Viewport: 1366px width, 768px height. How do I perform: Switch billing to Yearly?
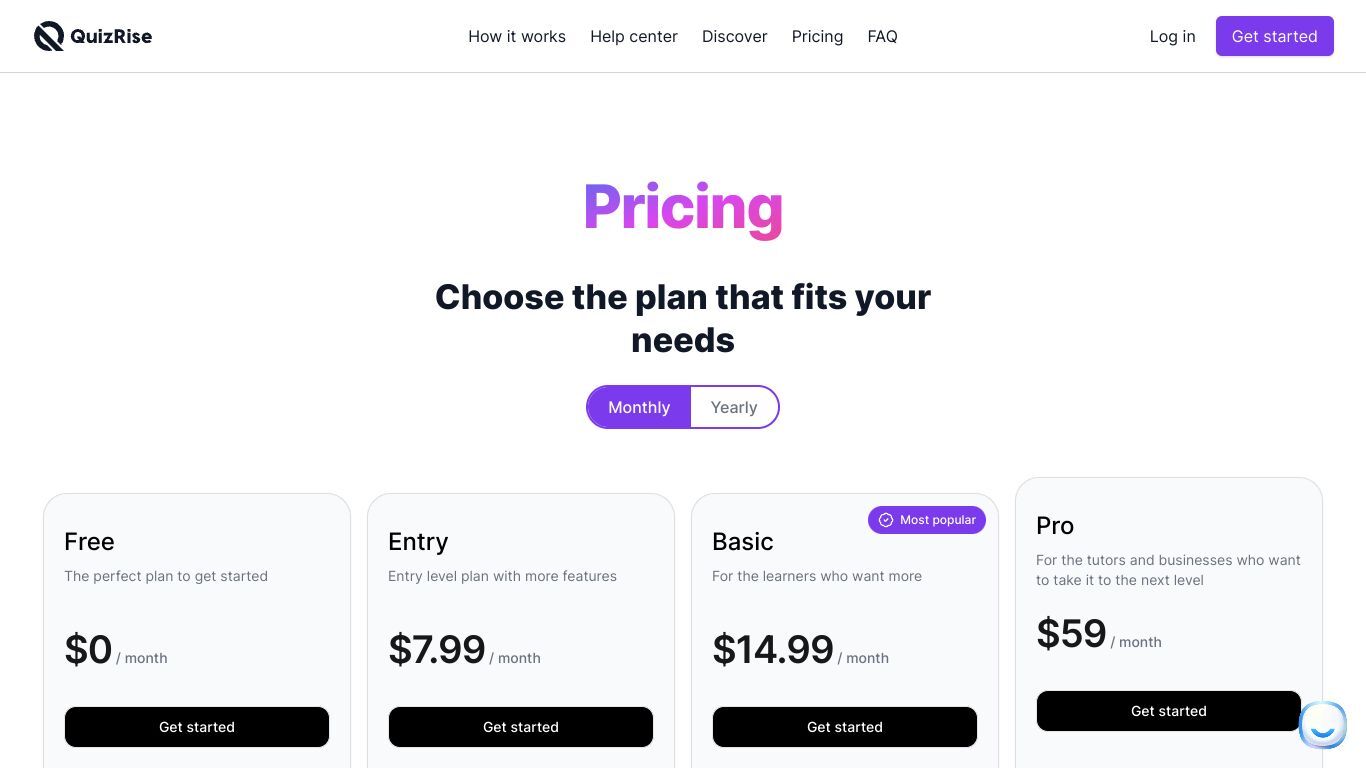tap(734, 407)
